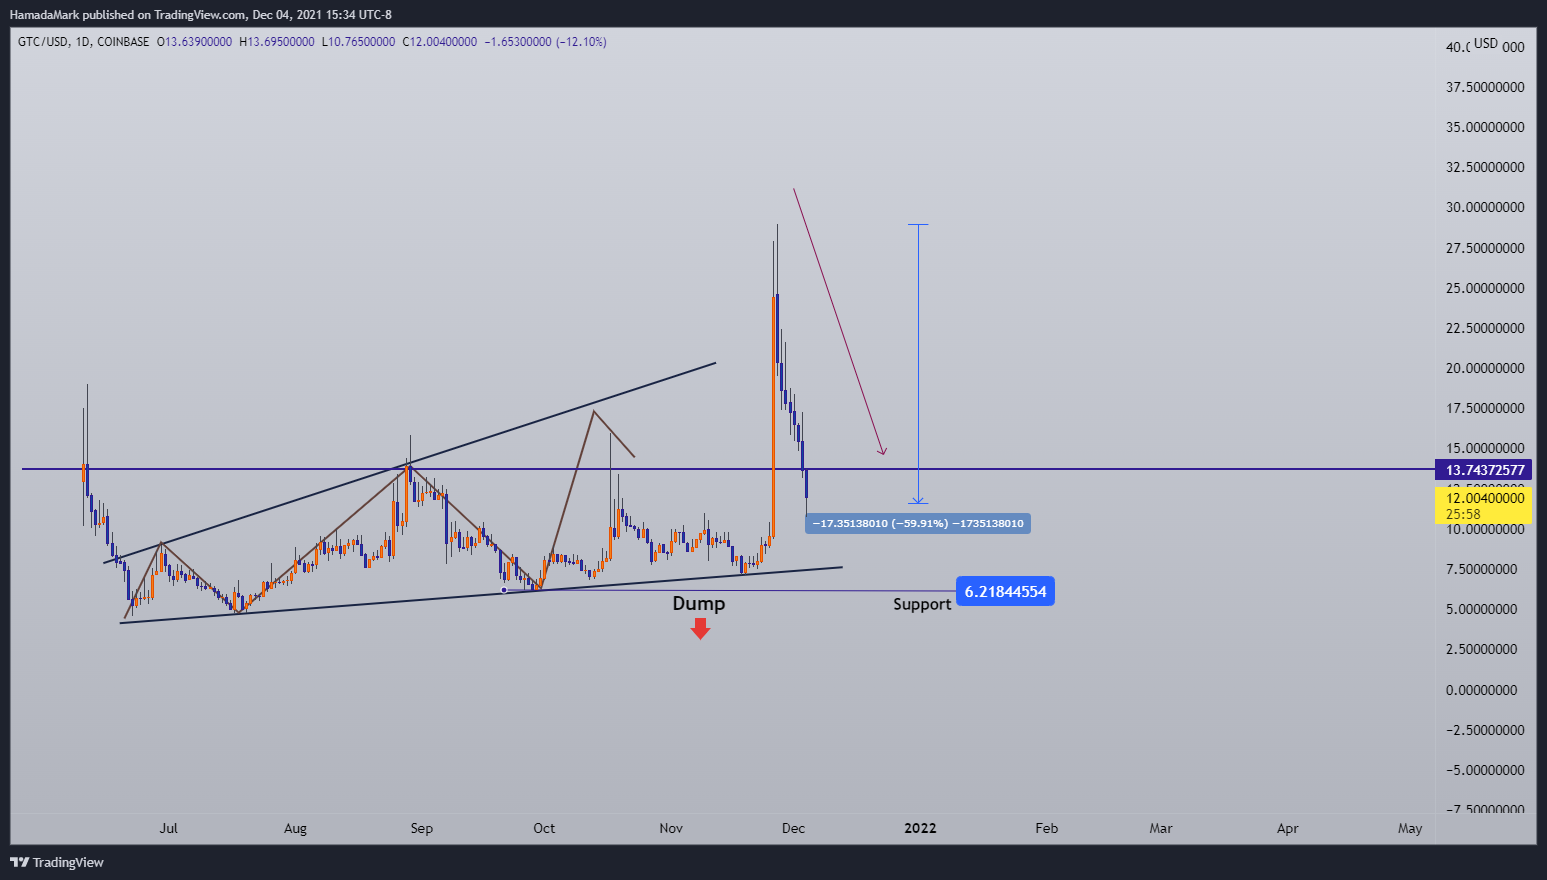Click the 25:58 countdown timer
This screenshot has width=1547, height=880.
pyautogui.click(x=1463, y=514)
